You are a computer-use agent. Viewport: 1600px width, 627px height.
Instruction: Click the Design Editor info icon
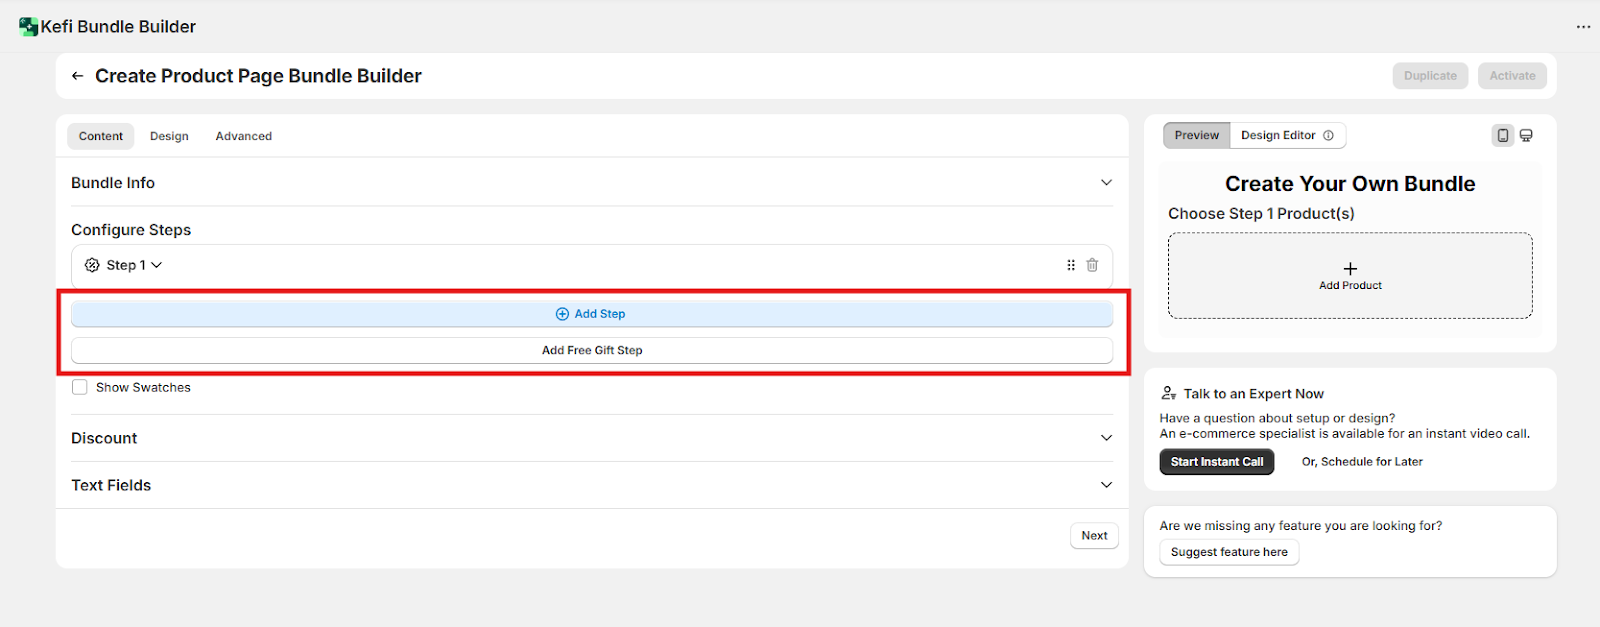click(1328, 135)
